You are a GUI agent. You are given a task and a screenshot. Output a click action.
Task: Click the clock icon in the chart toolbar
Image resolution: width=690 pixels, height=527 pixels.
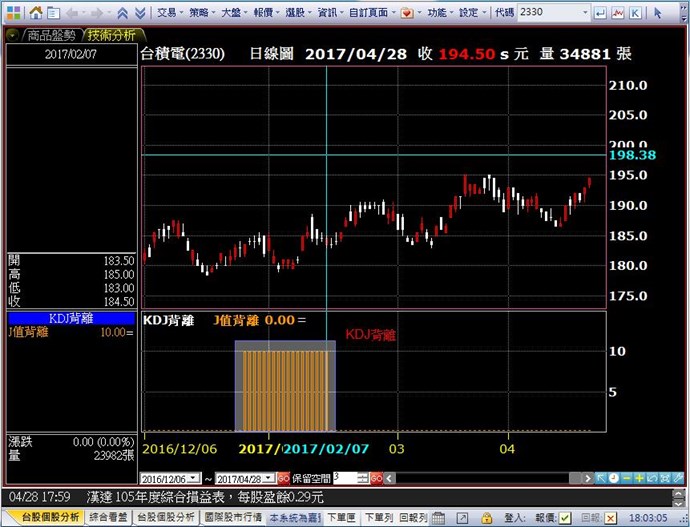point(613,479)
